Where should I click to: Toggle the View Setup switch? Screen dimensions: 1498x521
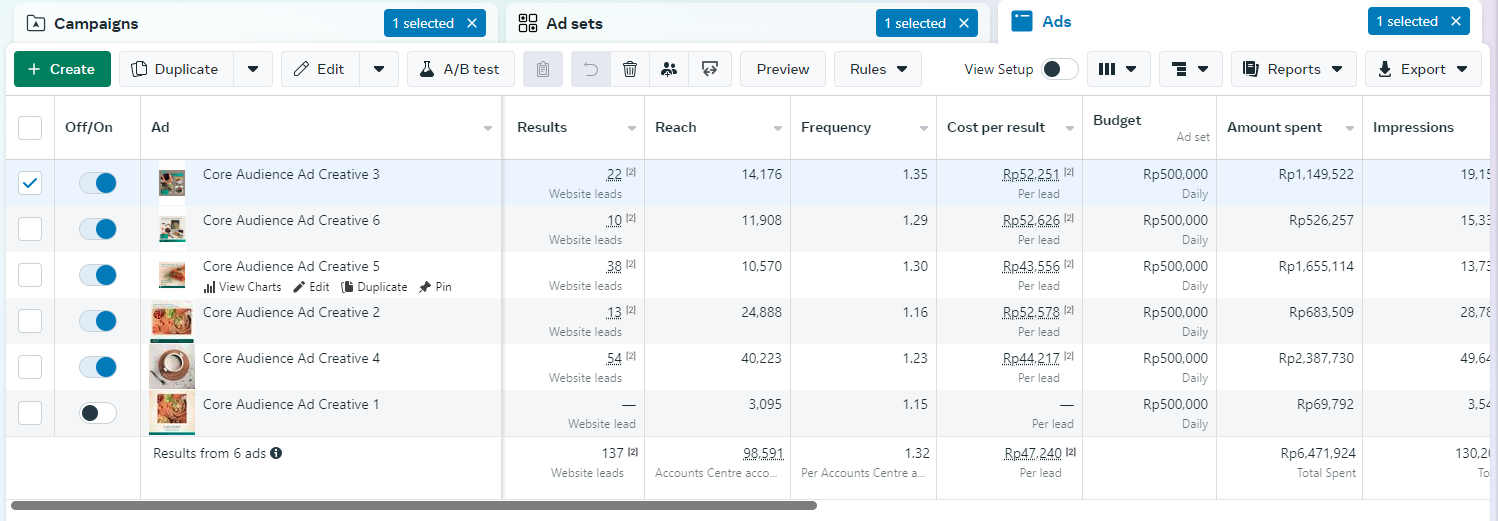[1060, 69]
